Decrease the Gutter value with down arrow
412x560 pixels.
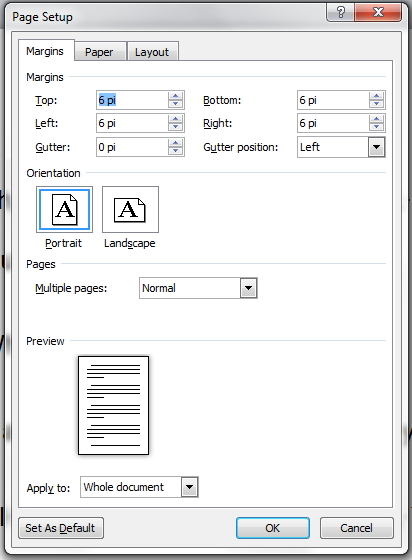click(175, 151)
